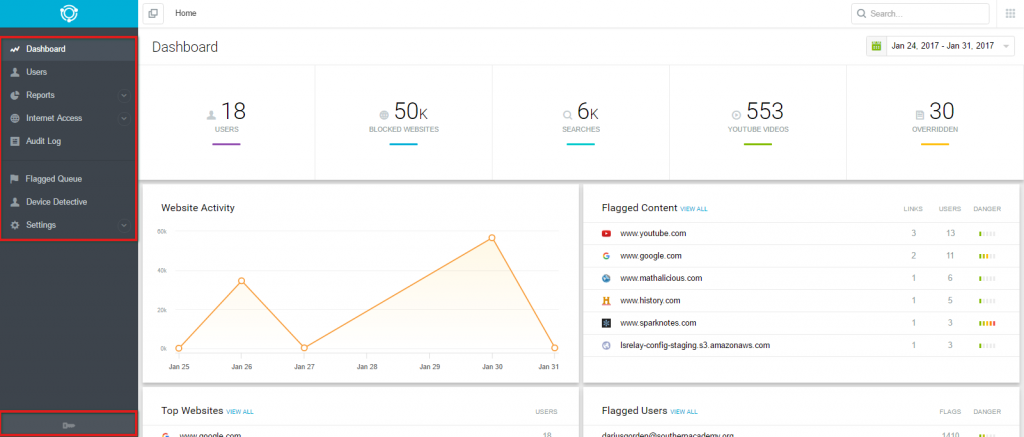The height and width of the screenshot is (437, 1024).
Task: Click the person icon beside 18 Users
Action: [211, 116]
